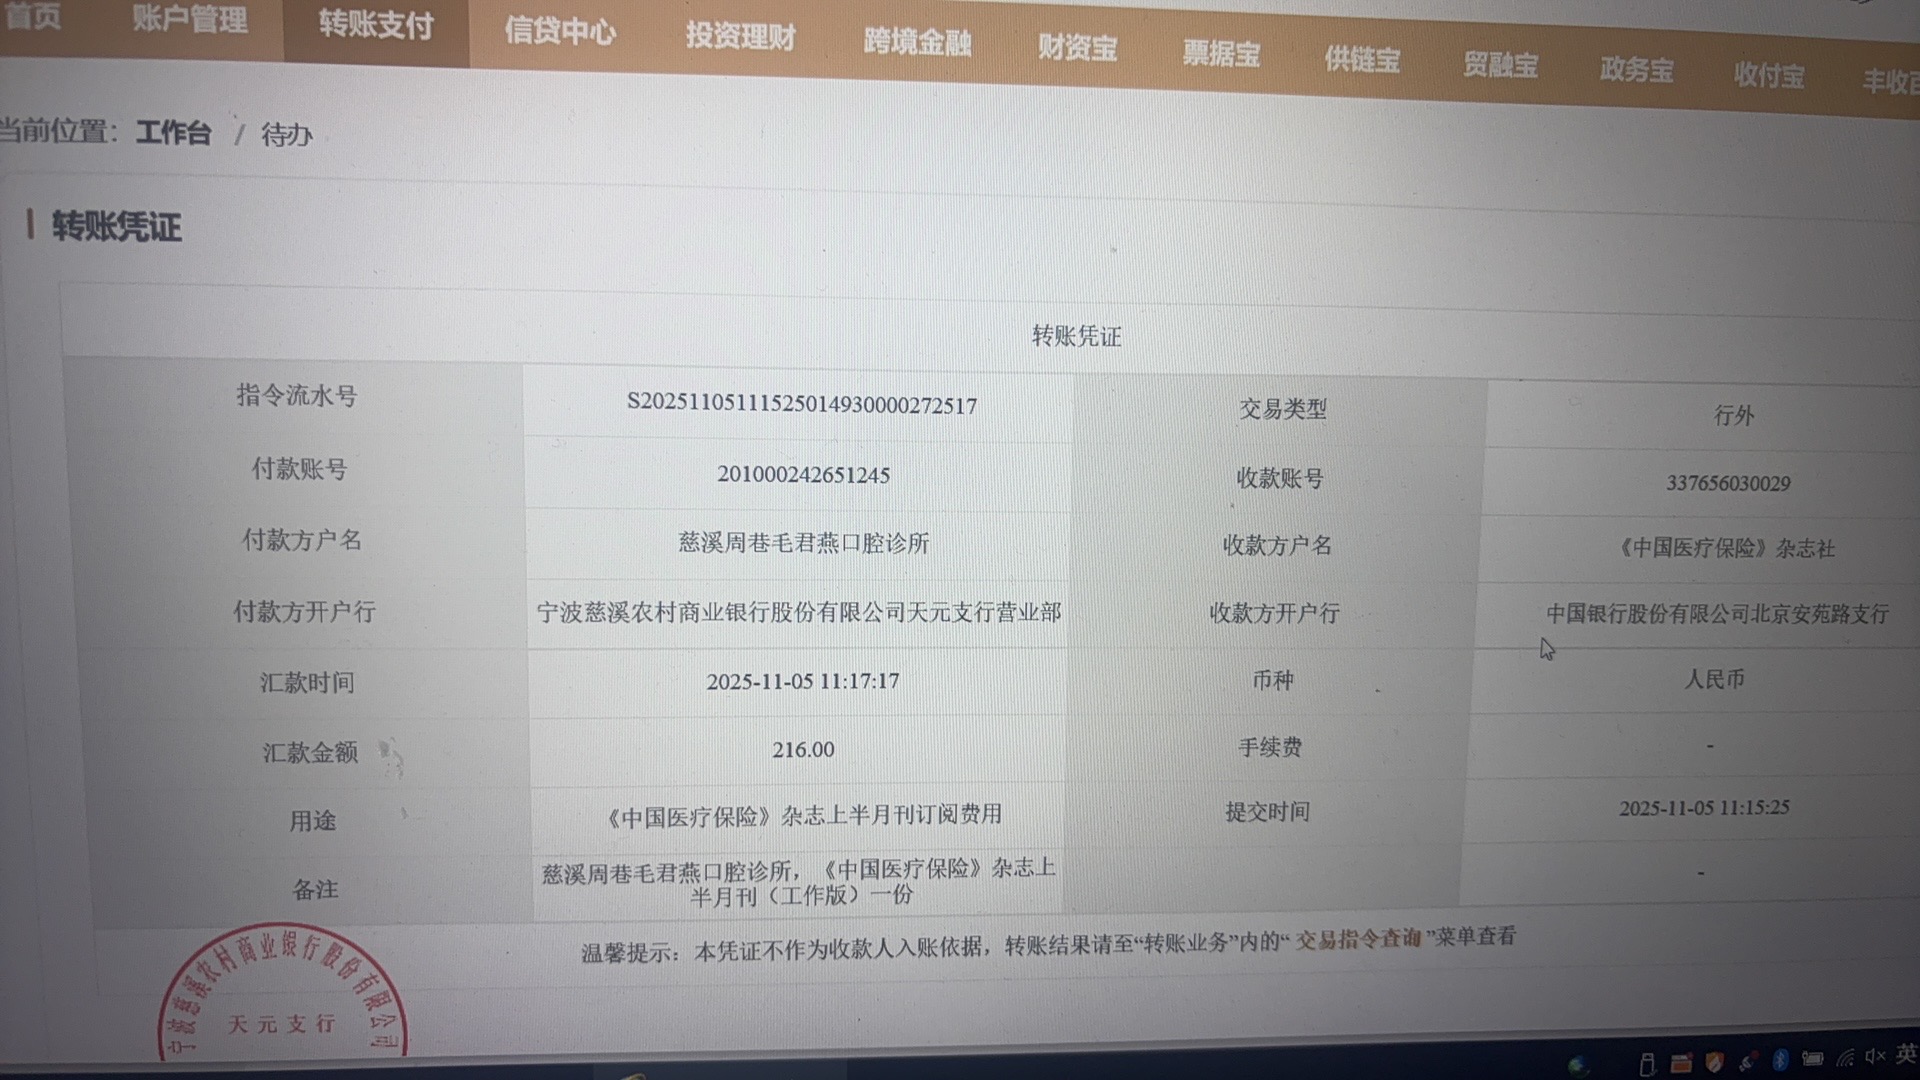Open the 账户管理 menu tab
The height and width of the screenshot is (1080, 1920).
coord(189,18)
